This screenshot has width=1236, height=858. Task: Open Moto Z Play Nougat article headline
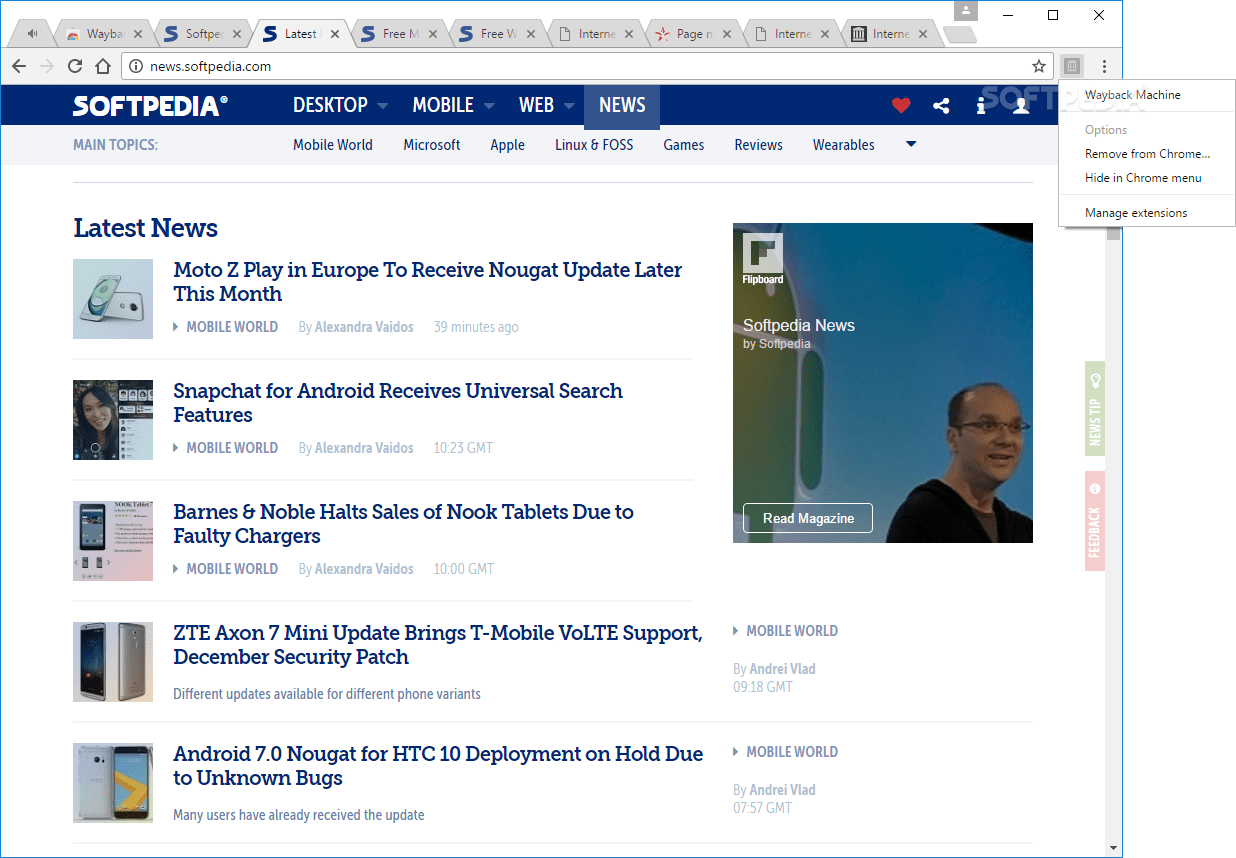coord(428,282)
